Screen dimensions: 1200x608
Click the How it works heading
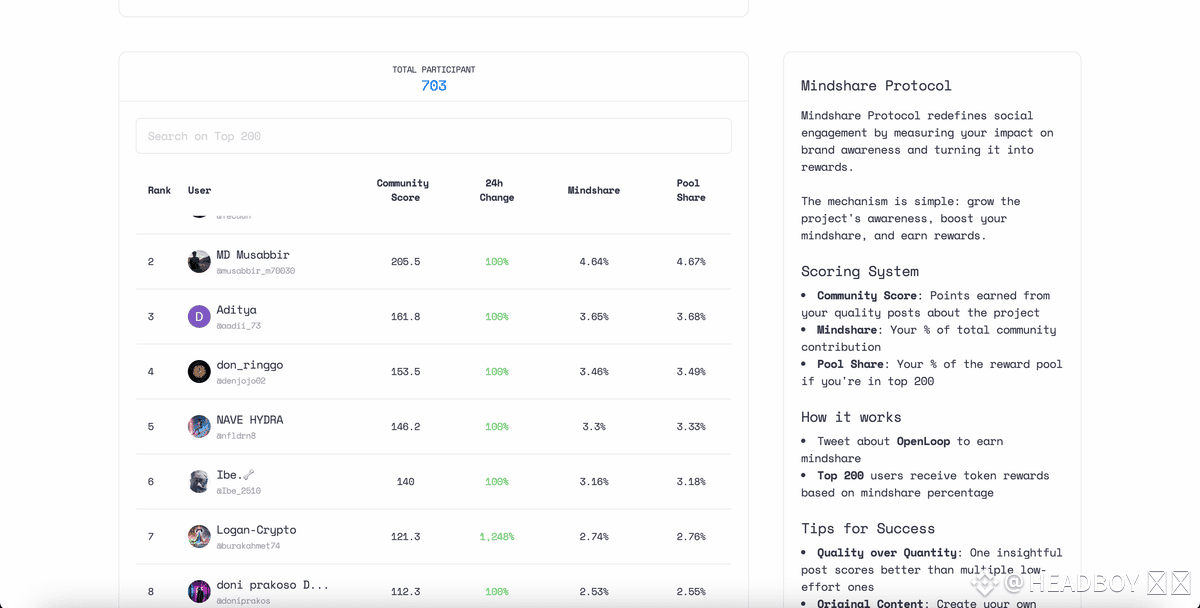851,418
